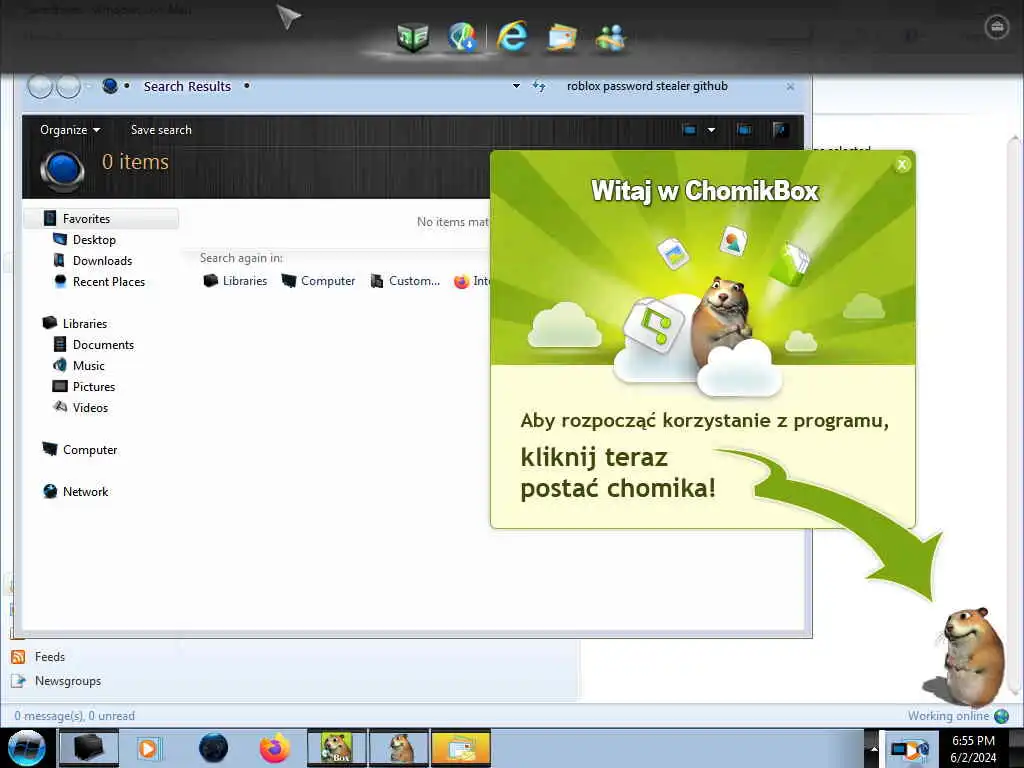Viewport: 1024px width, 768px height.
Task: Go back in the Explorer window
Action: pyautogui.click(x=40, y=86)
